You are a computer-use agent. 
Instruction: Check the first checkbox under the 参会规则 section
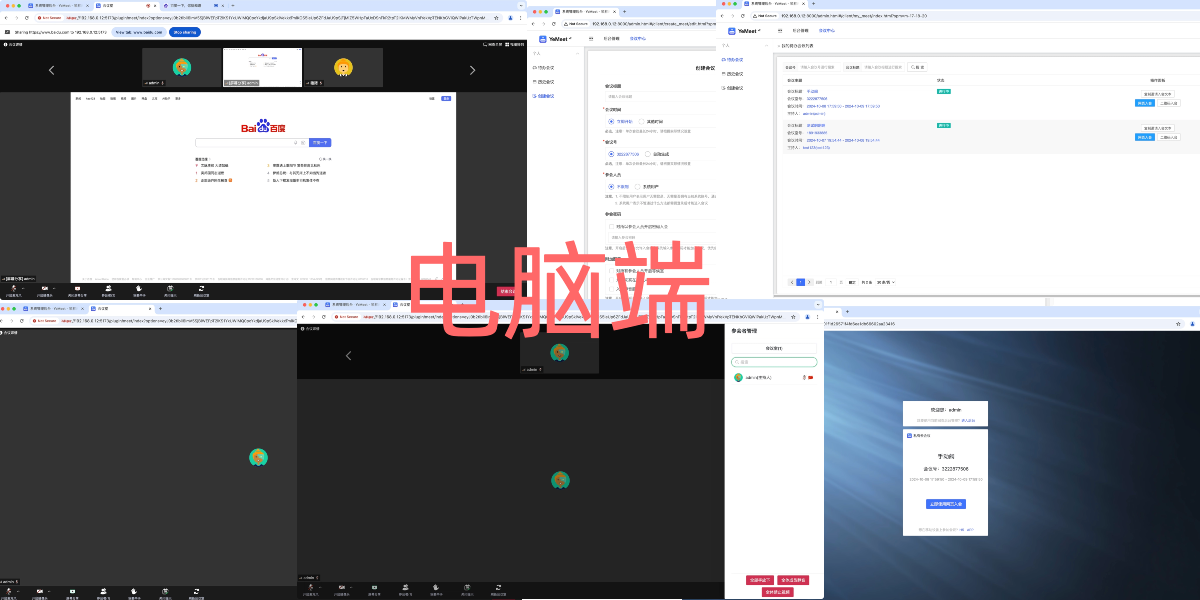point(612,227)
